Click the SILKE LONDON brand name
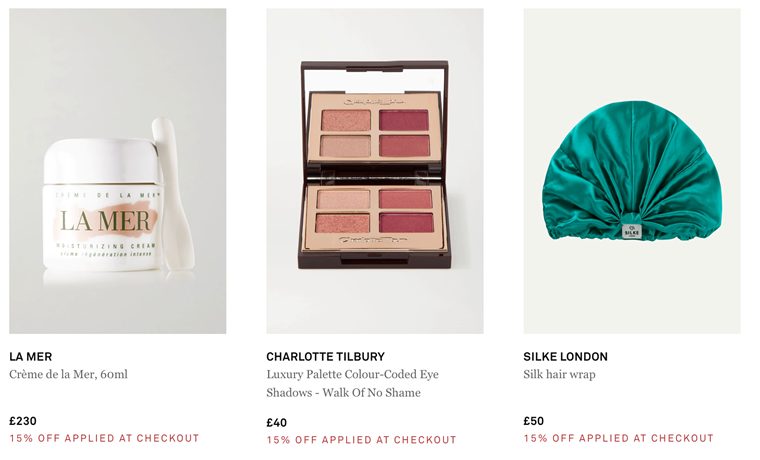The width and height of the screenshot is (760, 460). [x=565, y=357]
